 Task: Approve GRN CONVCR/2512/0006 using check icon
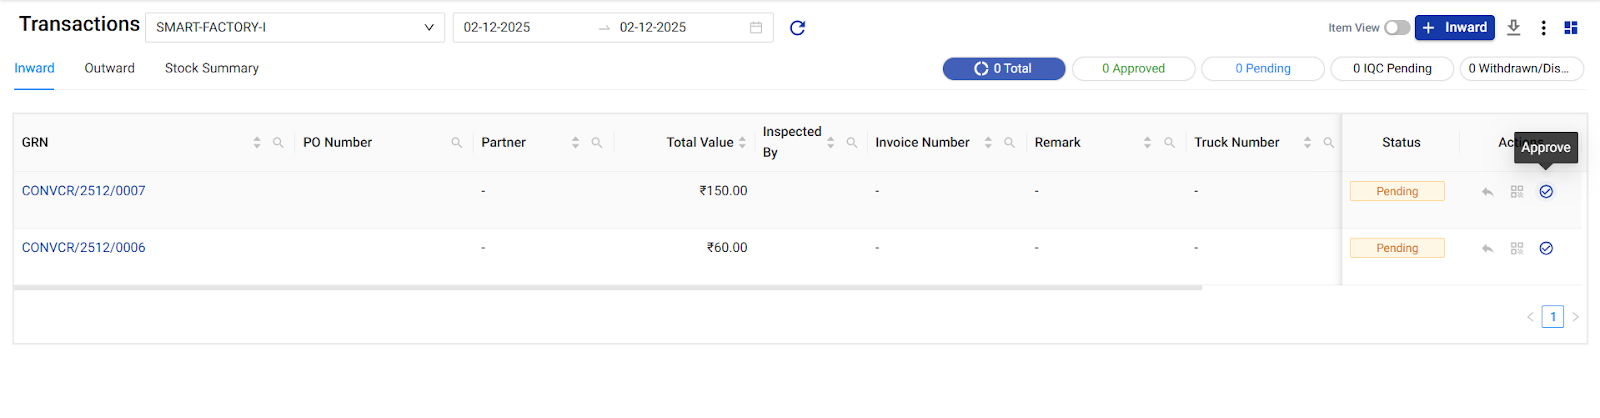(x=1546, y=248)
